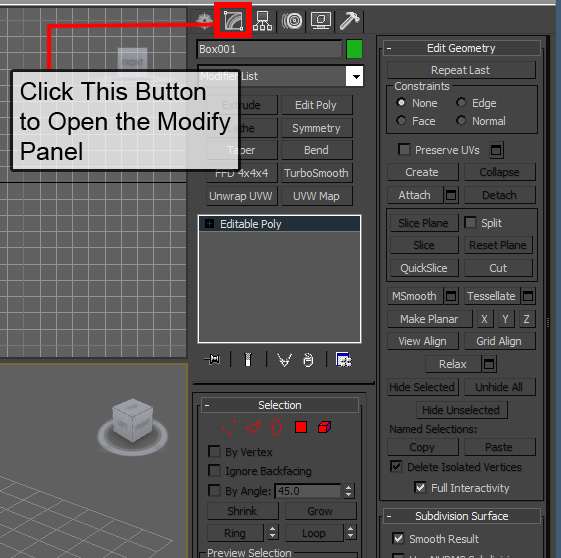Viewport: 561px width, 558px height.
Task: Enable the By Vertex checkbox
Action: (x=214, y=452)
